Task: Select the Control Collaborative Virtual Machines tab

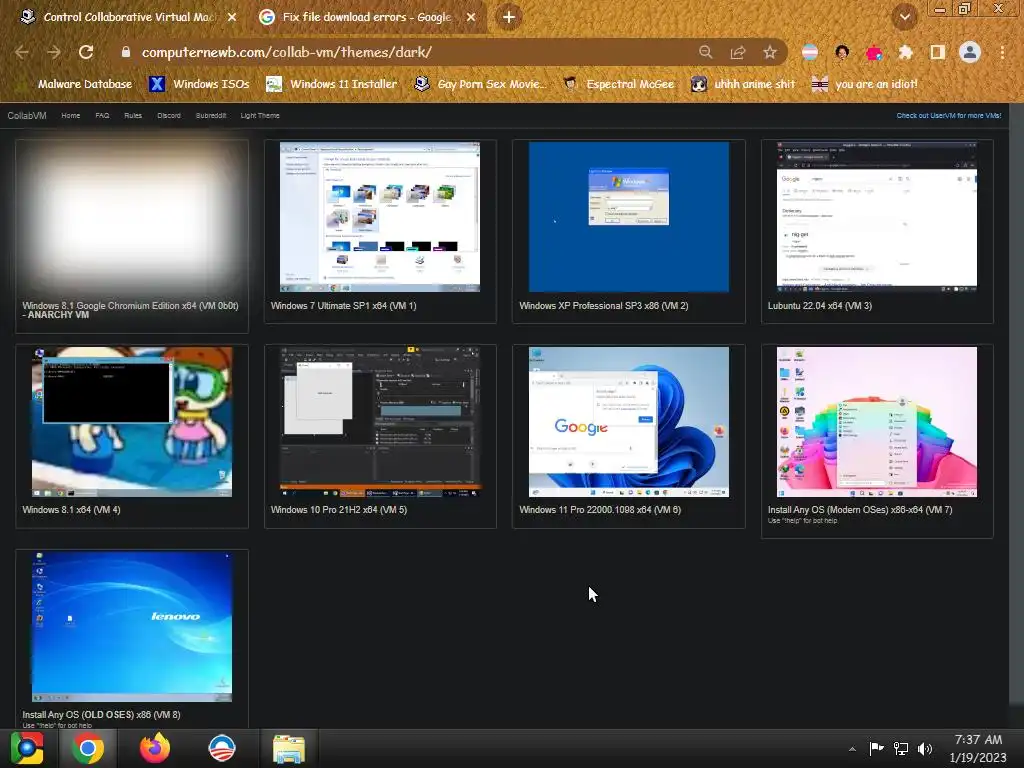Action: (x=127, y=17)
